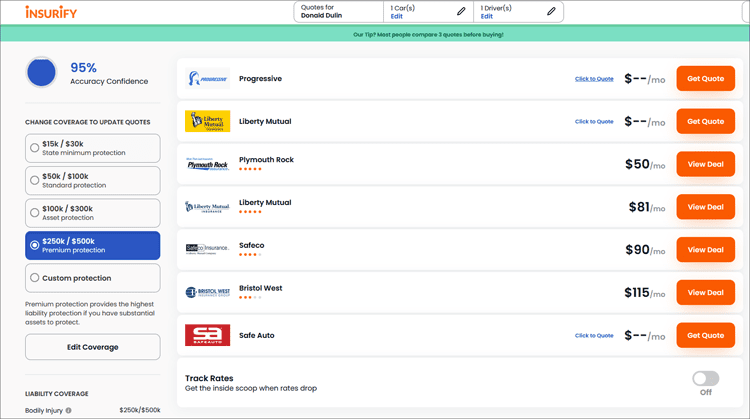Click the Safeco Insurance logo
Screen dimensions: 750x419
tap(208, 249)
